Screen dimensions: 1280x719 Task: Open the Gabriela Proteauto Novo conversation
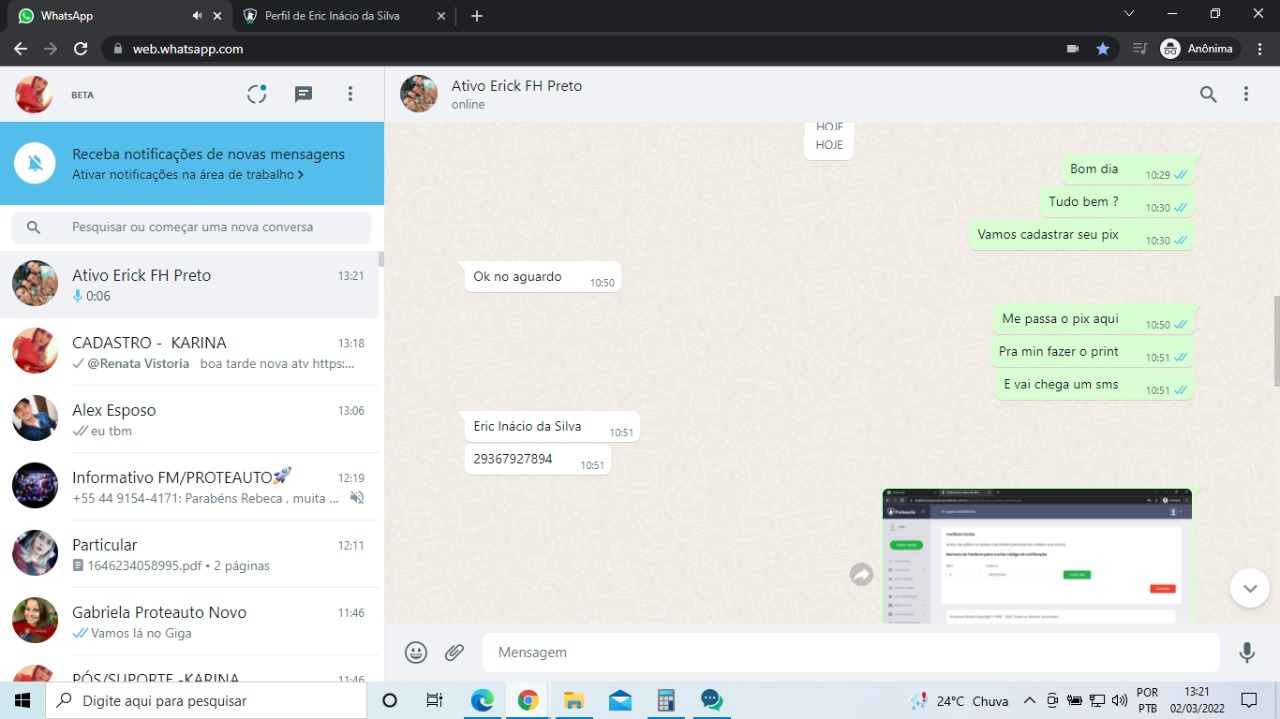[190, 621]
